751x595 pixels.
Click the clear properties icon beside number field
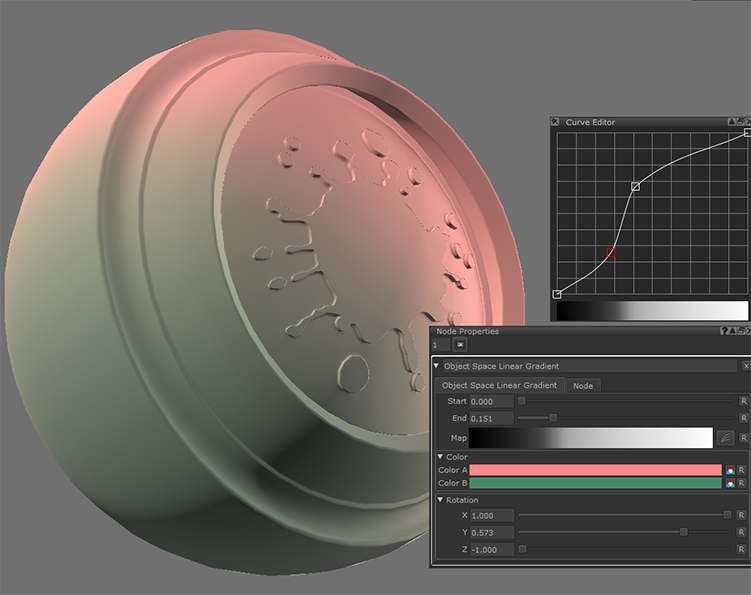pos(460,345)
